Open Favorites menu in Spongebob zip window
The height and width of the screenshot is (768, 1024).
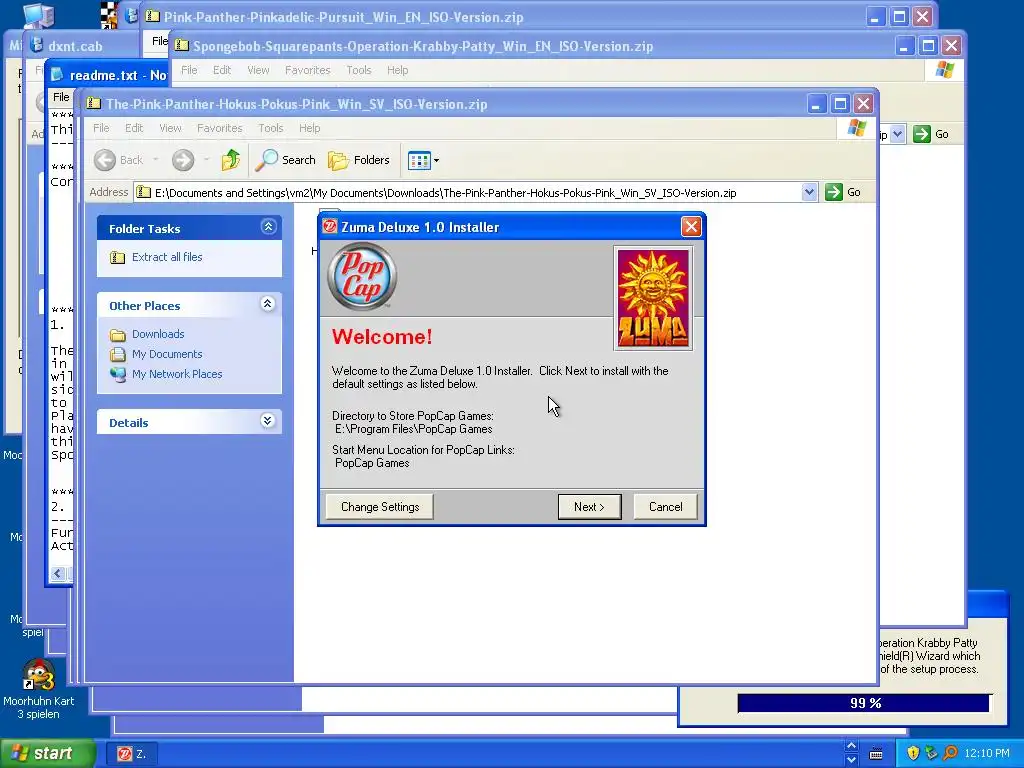click(x=308, y=70)
